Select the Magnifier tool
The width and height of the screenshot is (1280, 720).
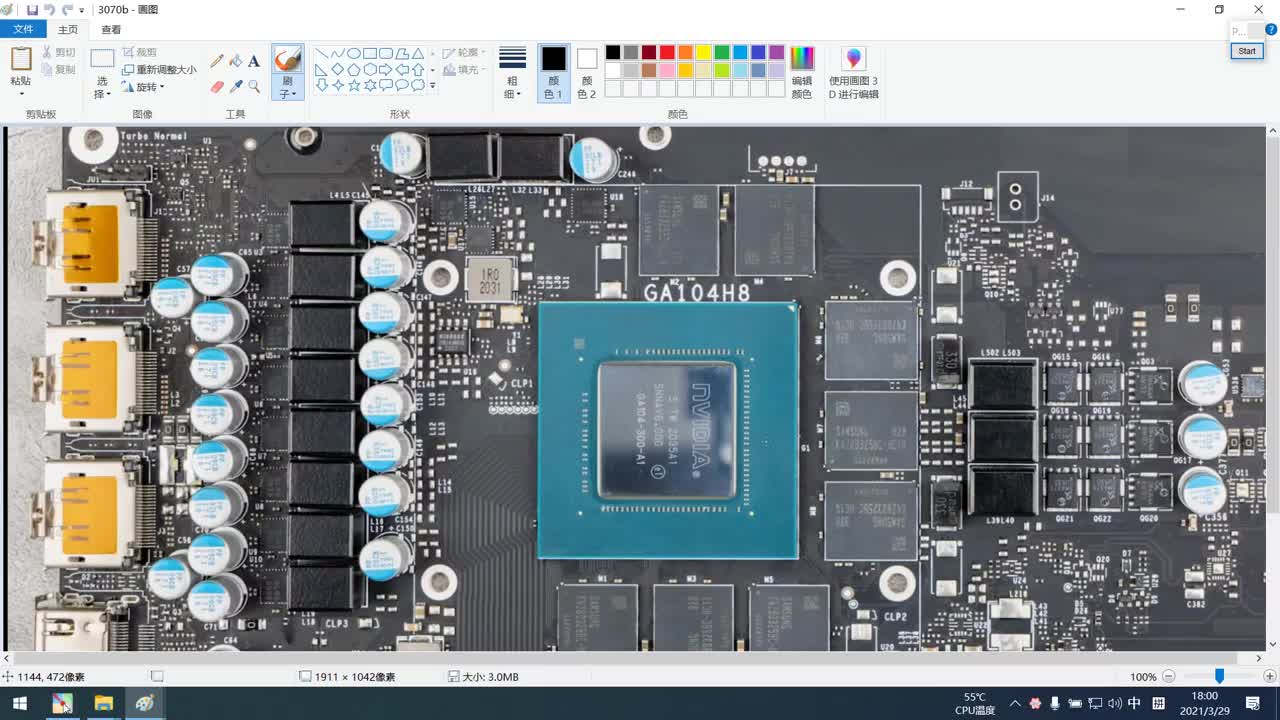coord(254,87)
